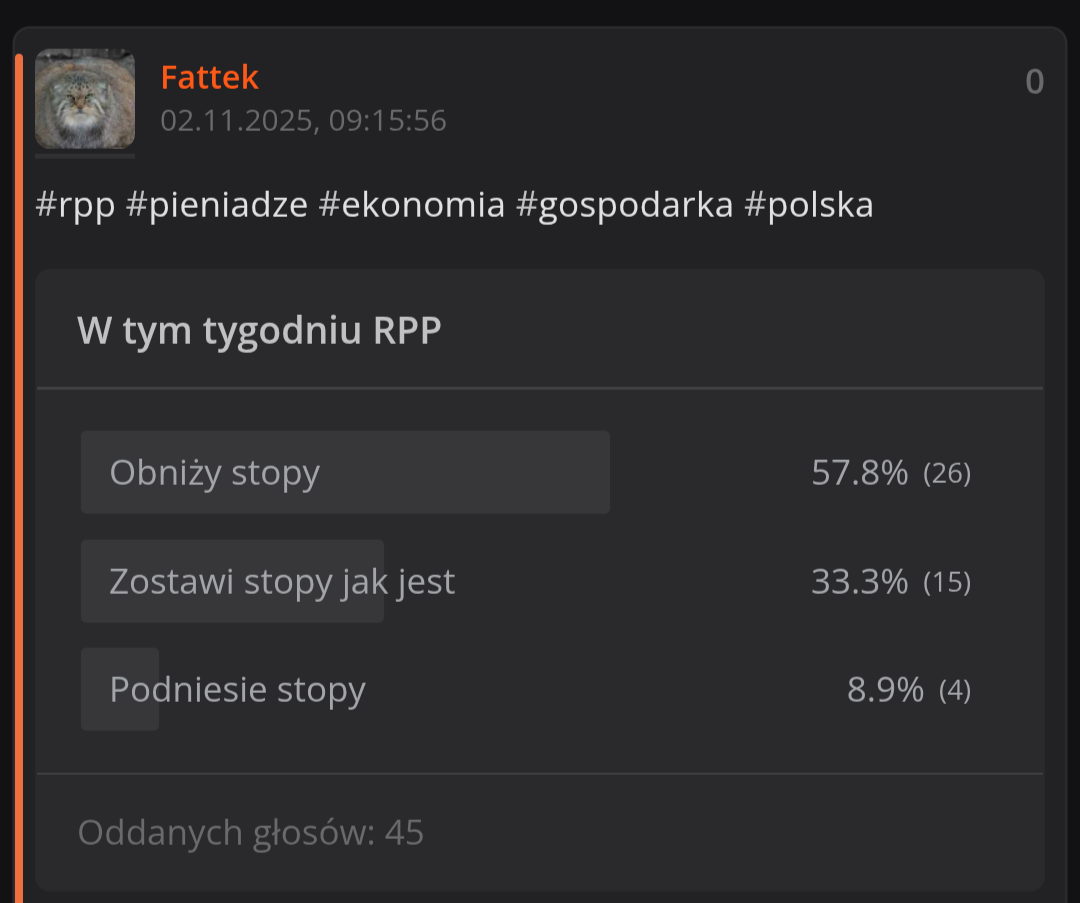Open the Fattek user profile link
This screenshot has height=903, width=1080.
(209, 77)
